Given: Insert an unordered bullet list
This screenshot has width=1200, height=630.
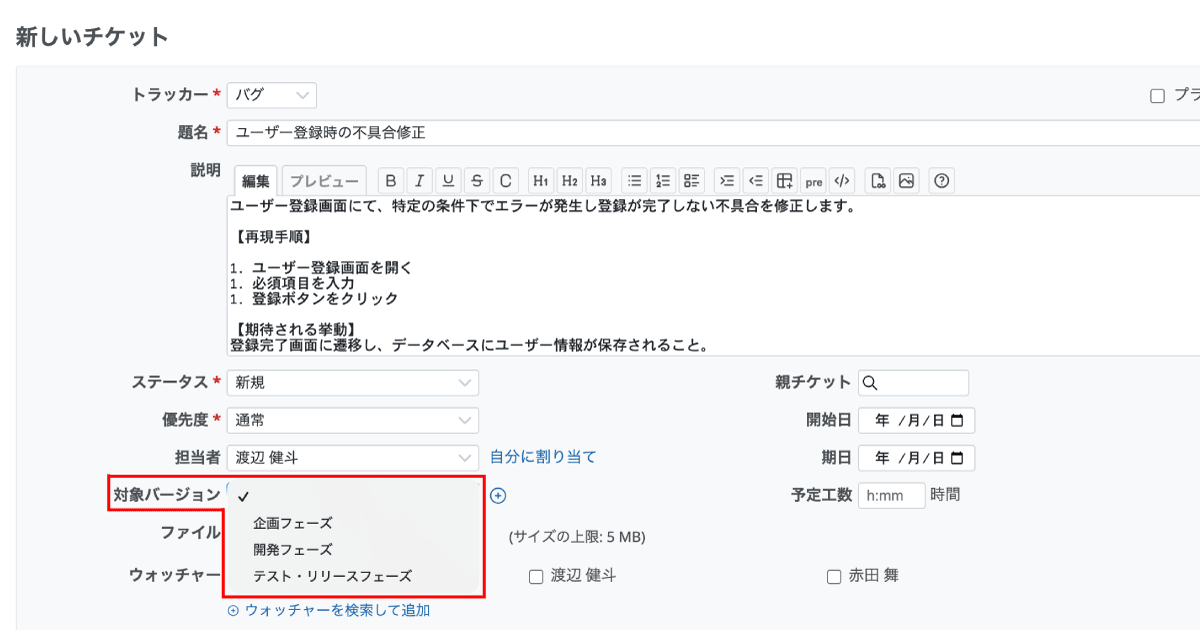Looking at the screenshot, I should coord(634,181).
